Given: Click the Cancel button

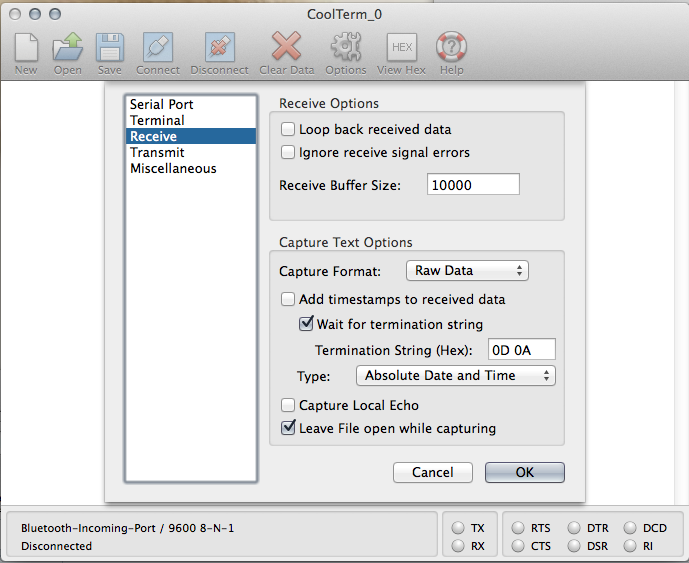Looking at the screenshot, I should [x=433, y=472].
